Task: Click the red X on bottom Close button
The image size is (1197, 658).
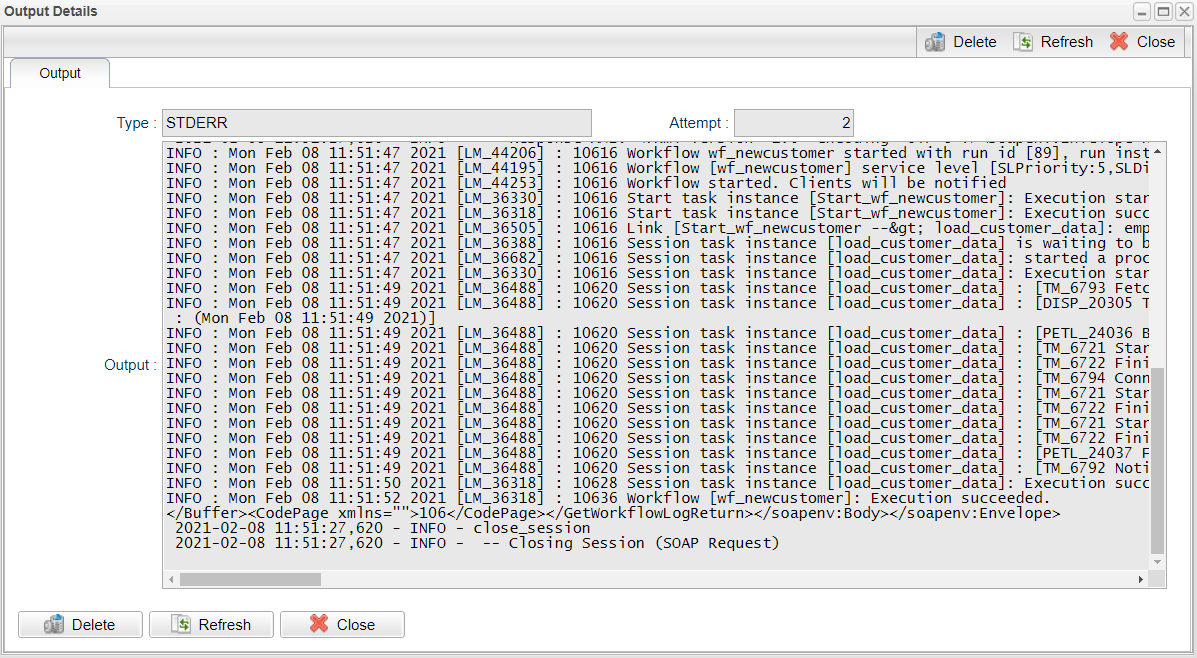Action: point(319,624)
